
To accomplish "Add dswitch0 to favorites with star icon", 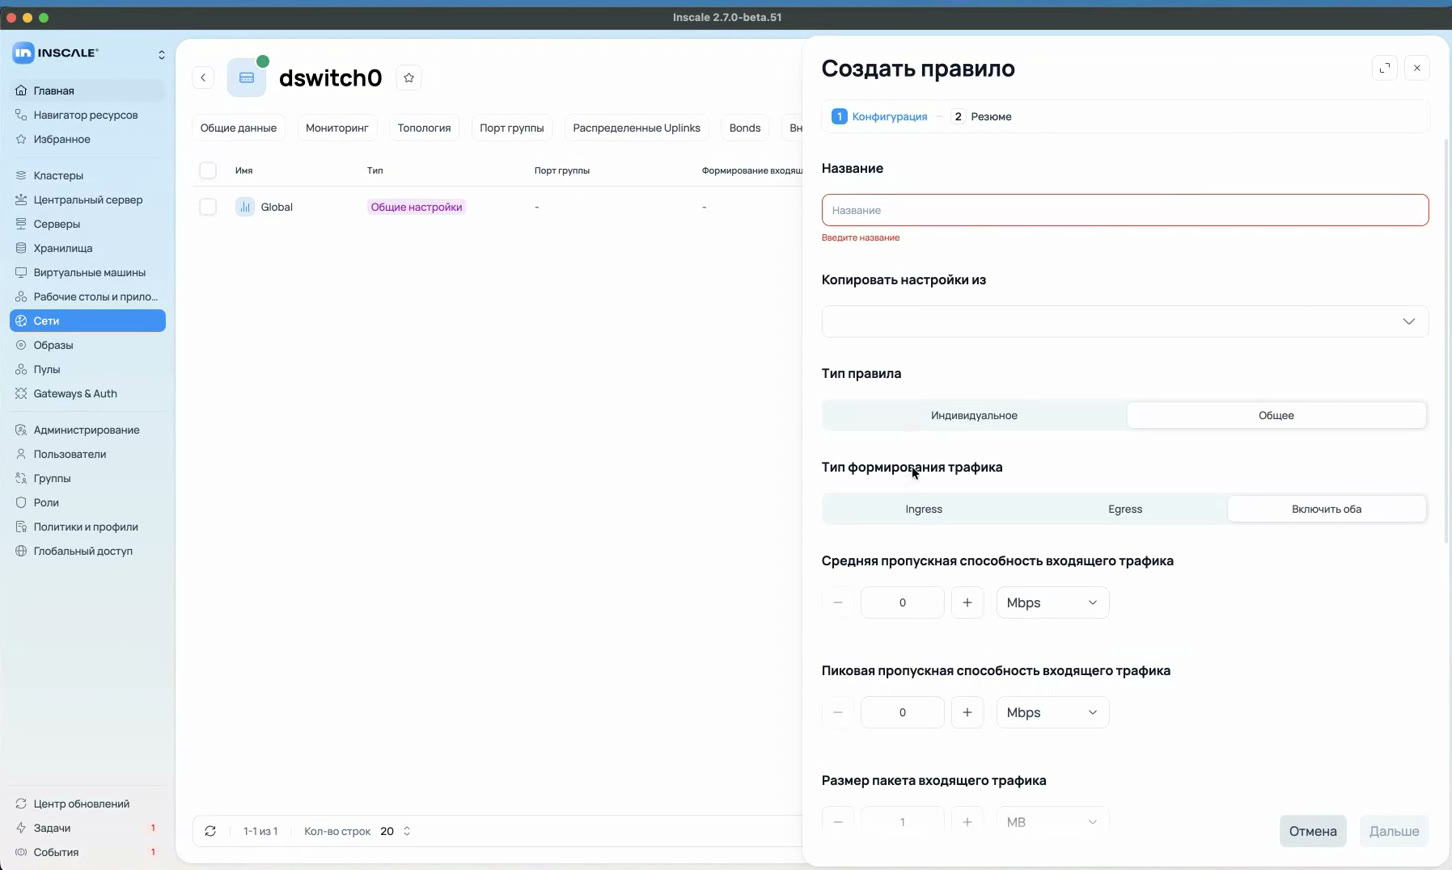I will tap(409, 78).
